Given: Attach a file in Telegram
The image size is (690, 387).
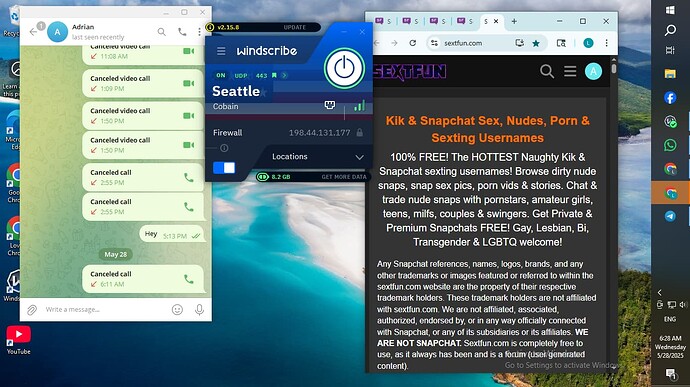Looking at the screenshot, I should pos(32,310).
